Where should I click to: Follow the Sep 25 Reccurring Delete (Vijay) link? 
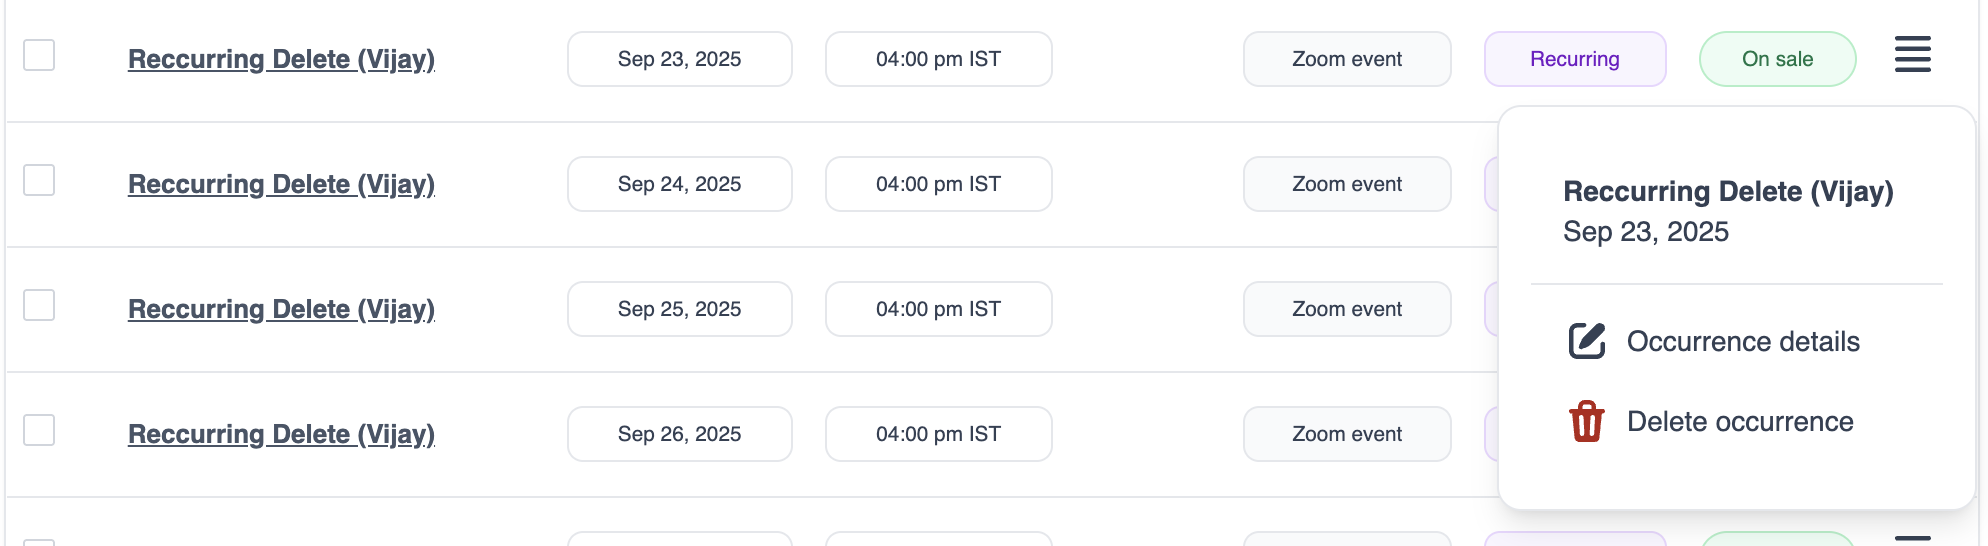[x=281, y=309]
